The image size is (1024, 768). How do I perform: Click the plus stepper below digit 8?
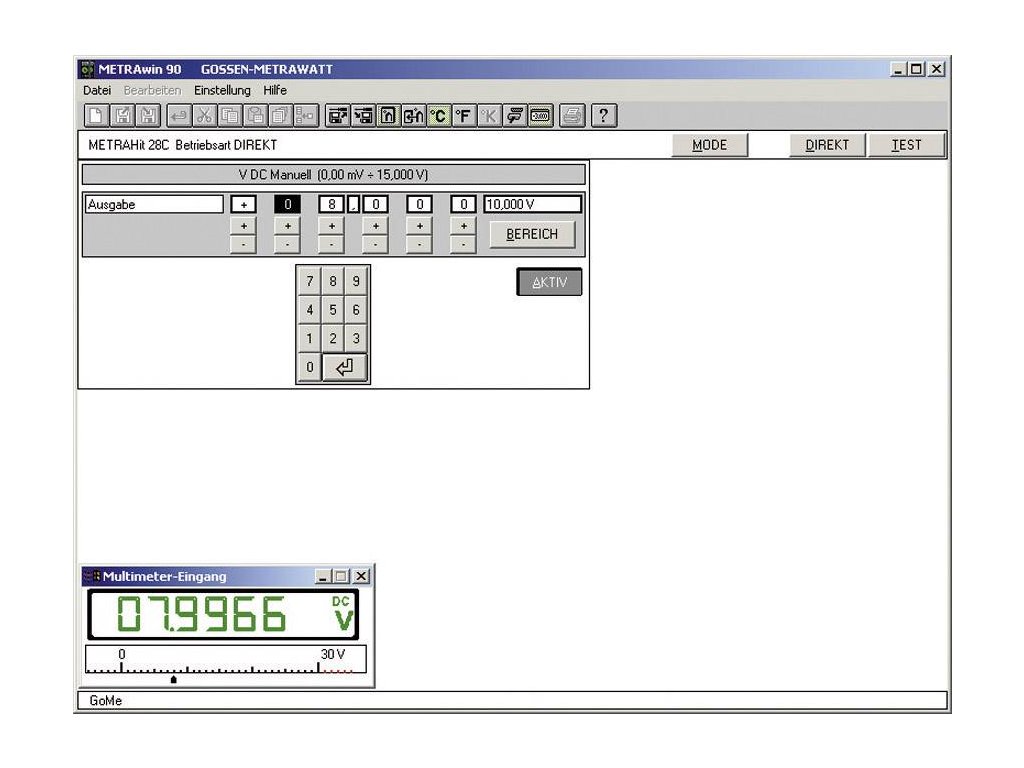[332, 226]
